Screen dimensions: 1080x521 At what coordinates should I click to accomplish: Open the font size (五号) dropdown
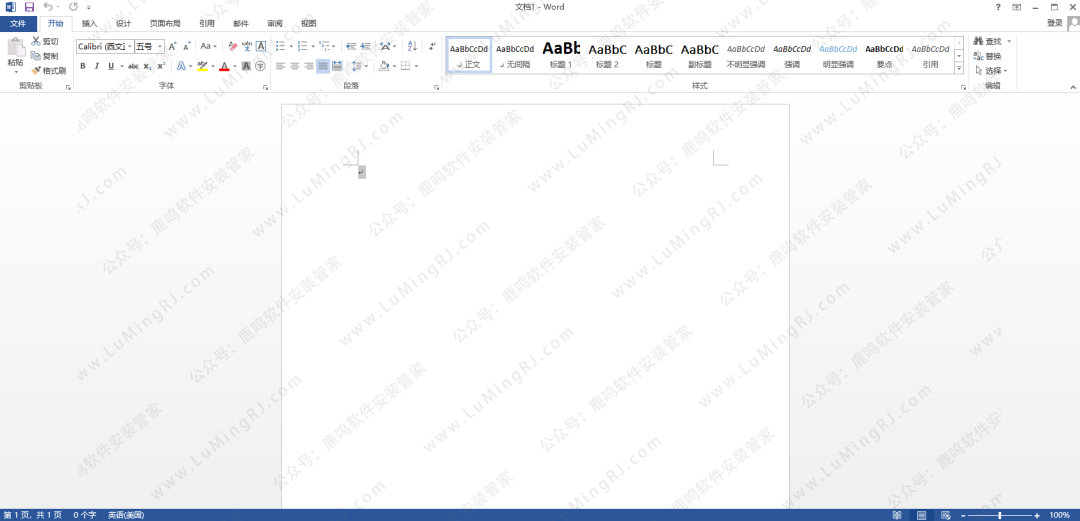(x=160, y=46)
